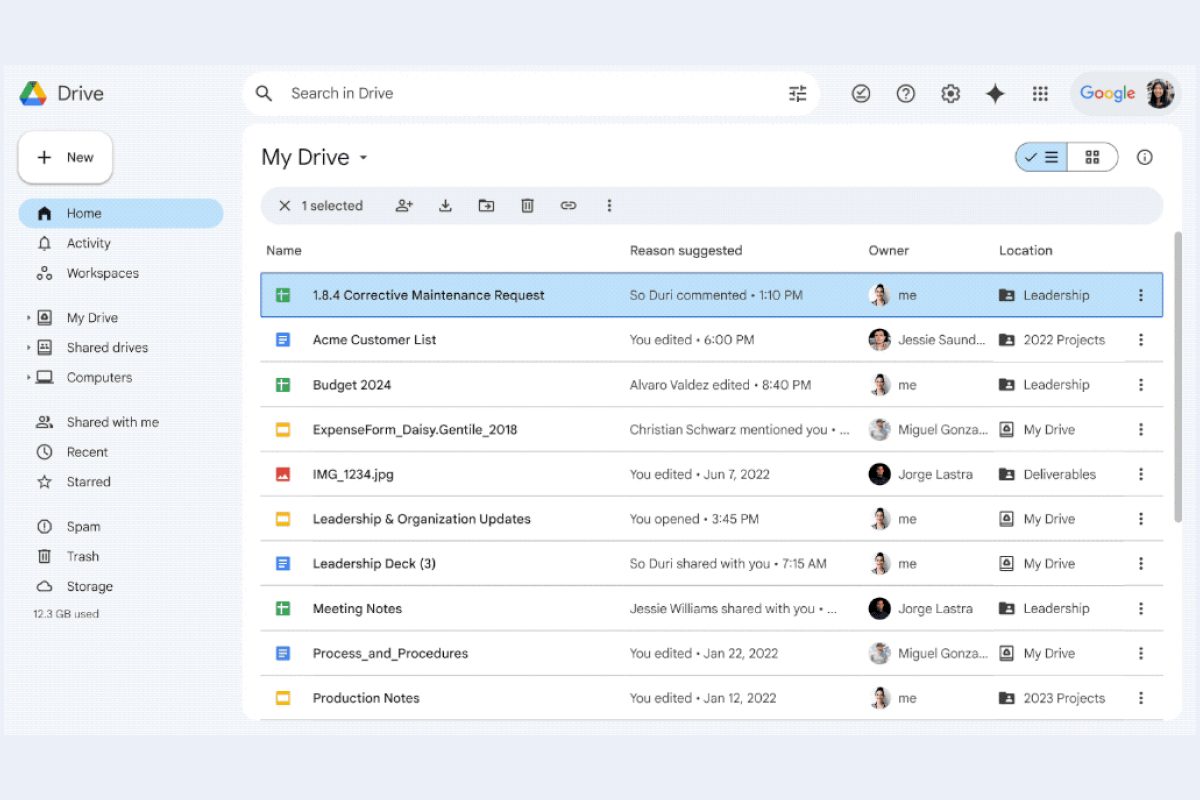The height and width of the screenshot is (800, 1200).
Task: Copy a link to the selected file
Action: [x=568, y=205]
